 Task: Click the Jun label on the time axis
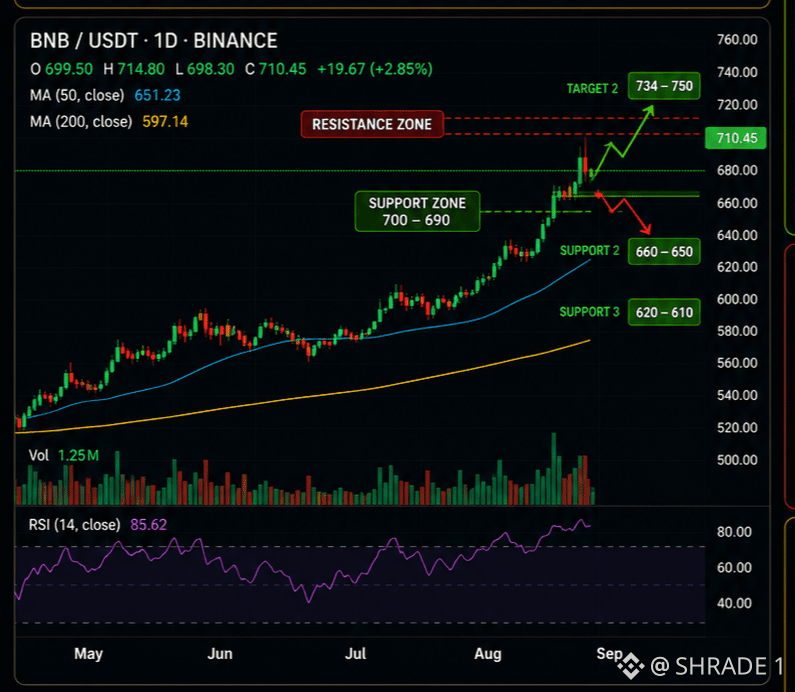coord(220,653)
